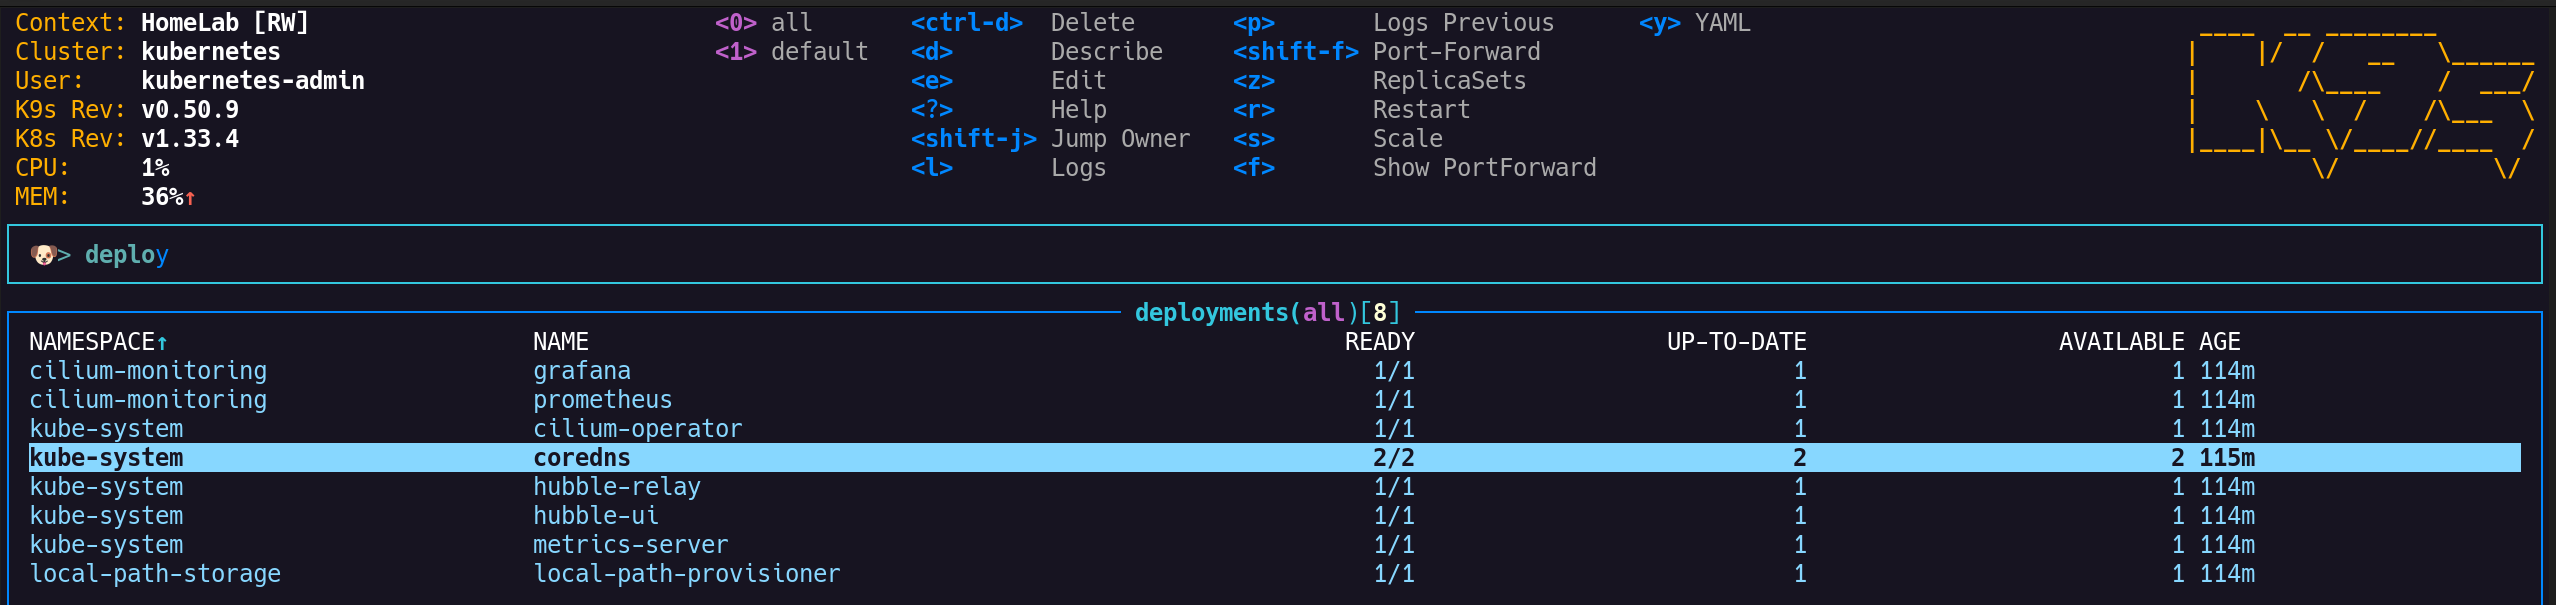The width and height of the screenshot is (2556, 605).
Task: Click the UP-TO-DATE column header
Action: pyautogui.click(x=1737, y=342)
